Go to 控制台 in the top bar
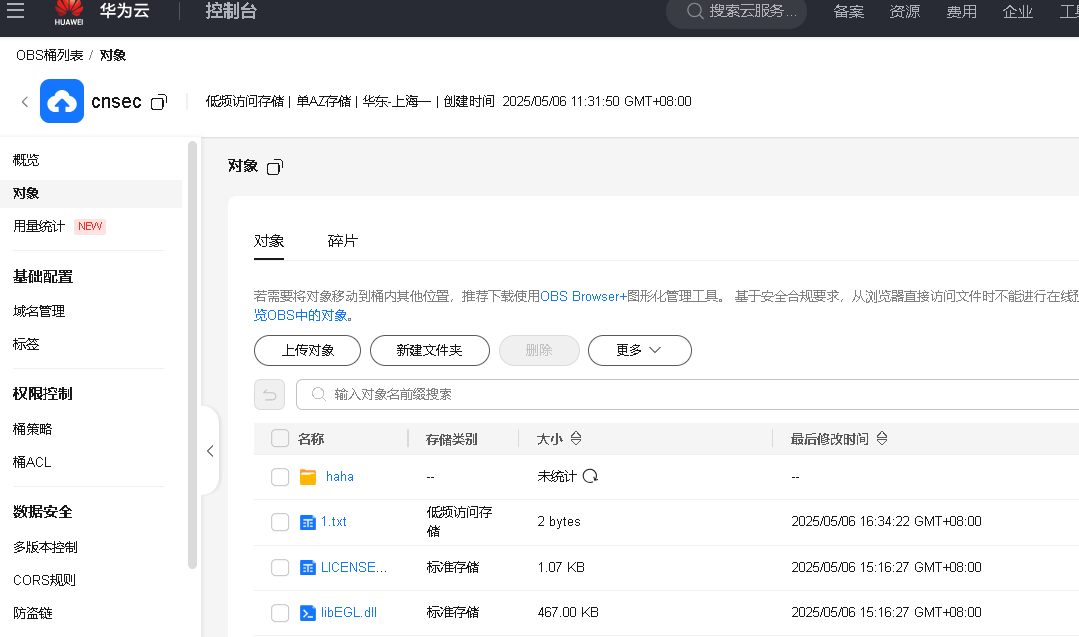1079x637 pixels. tap(231, 11)
